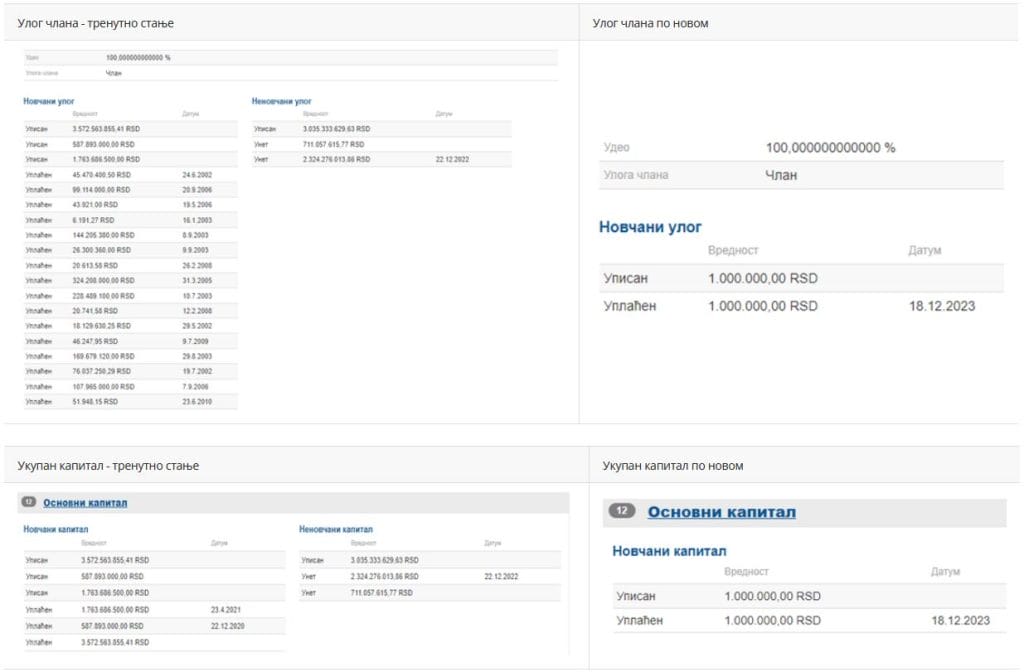Click Новчани капитал heading in right panel
The image size is (1024, 672).
(669, 551)
